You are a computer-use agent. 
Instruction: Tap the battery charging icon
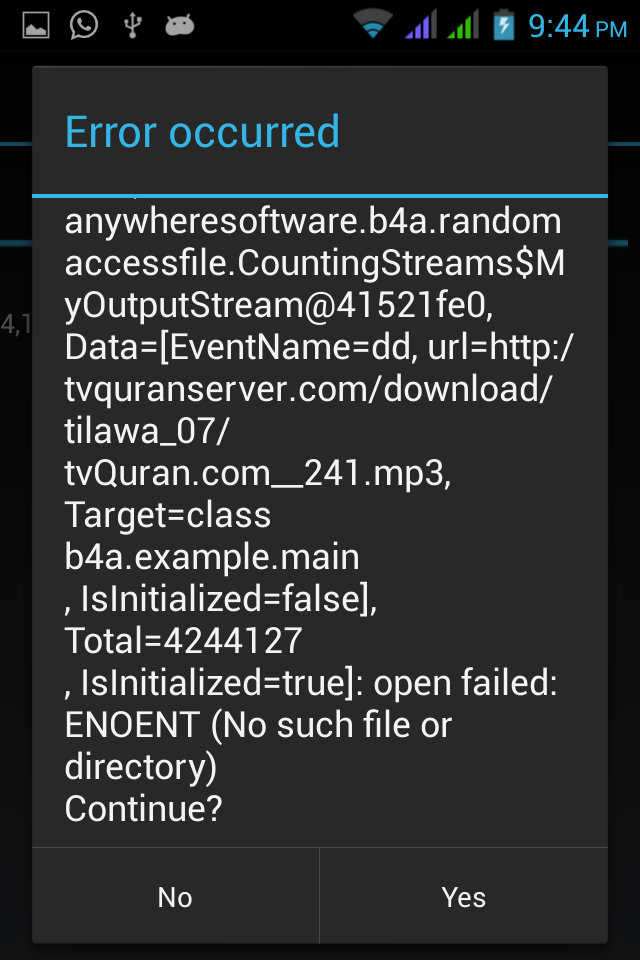(503, 25)
